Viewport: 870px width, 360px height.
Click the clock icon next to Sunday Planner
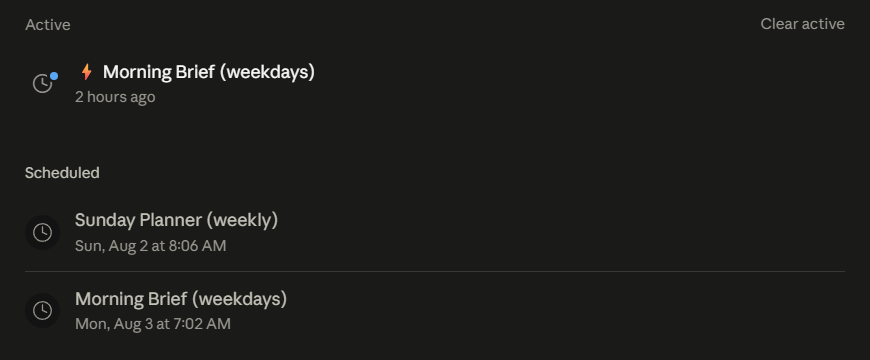pyautogui.click(x=42, y=232)
